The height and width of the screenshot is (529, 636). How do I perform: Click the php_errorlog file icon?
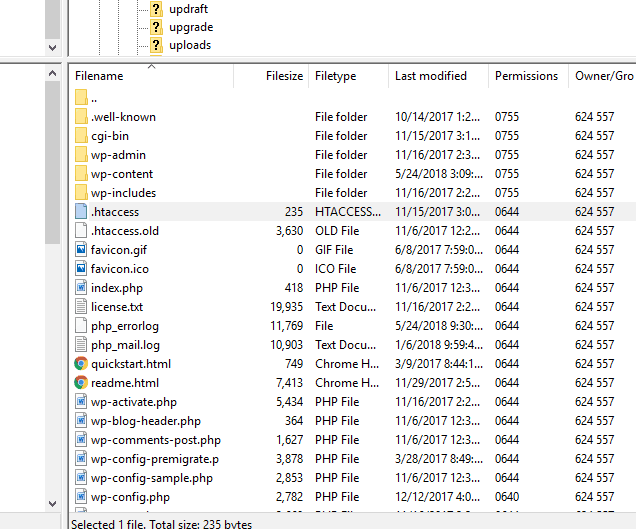point(81,326)
